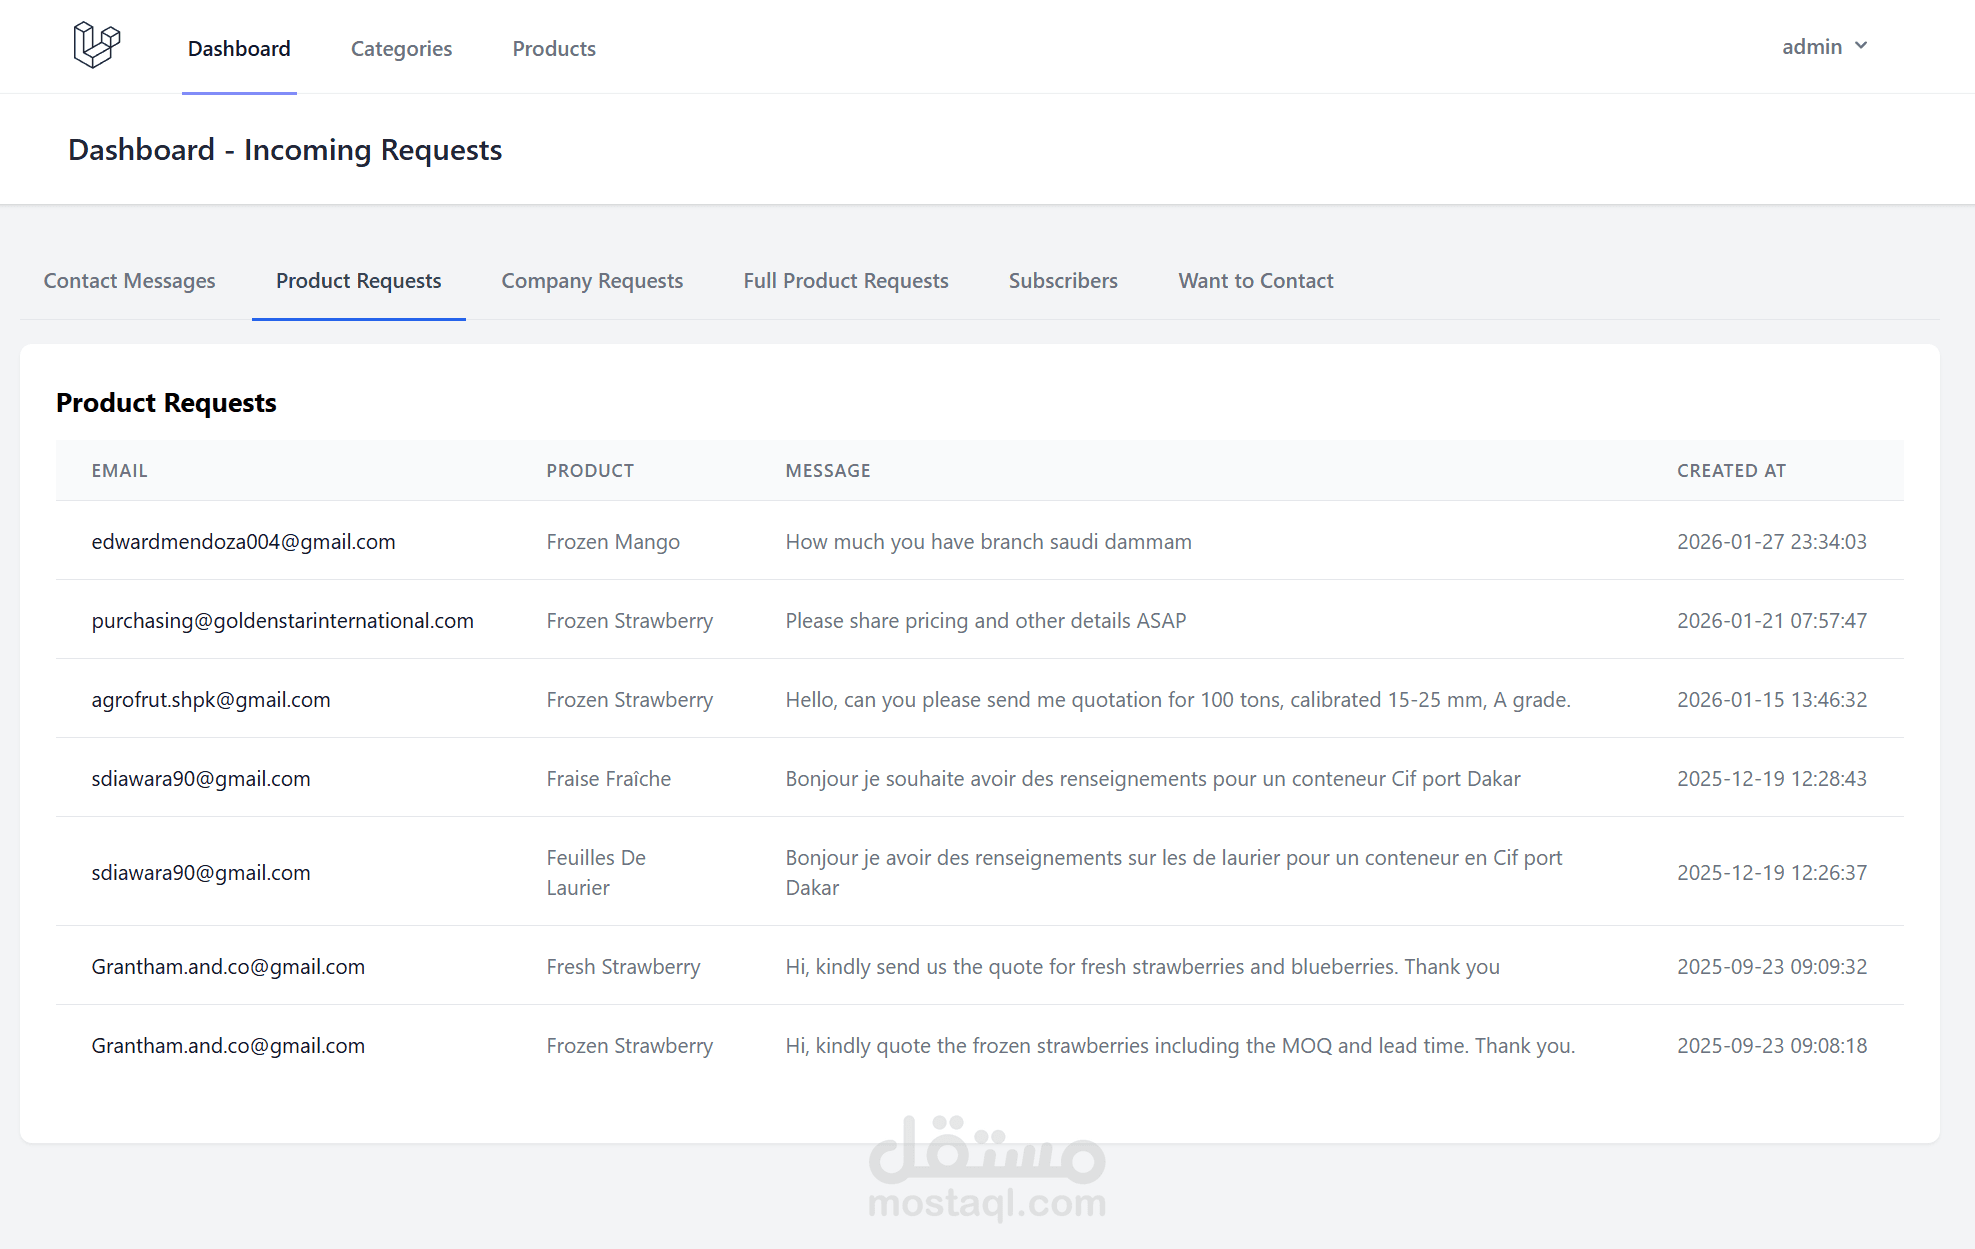The width and height of the screenshot is (1975, 1249).
Task: Click the Fresh Strawberry request row message
Action: click(x=1142, y=967)
